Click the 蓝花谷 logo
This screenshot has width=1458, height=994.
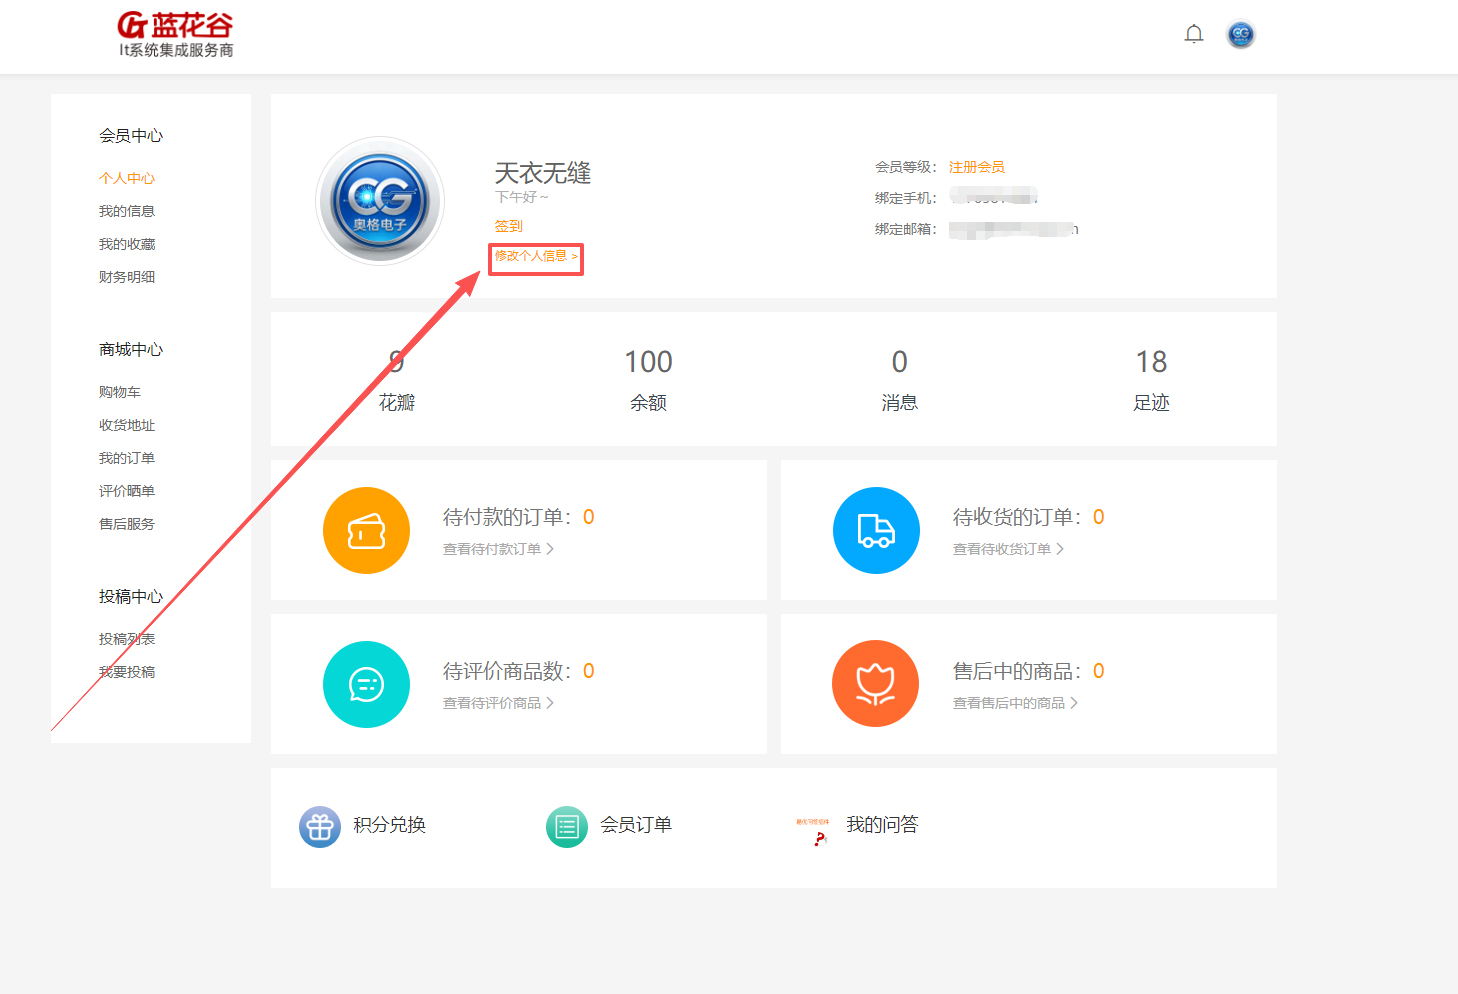point(176,30)
